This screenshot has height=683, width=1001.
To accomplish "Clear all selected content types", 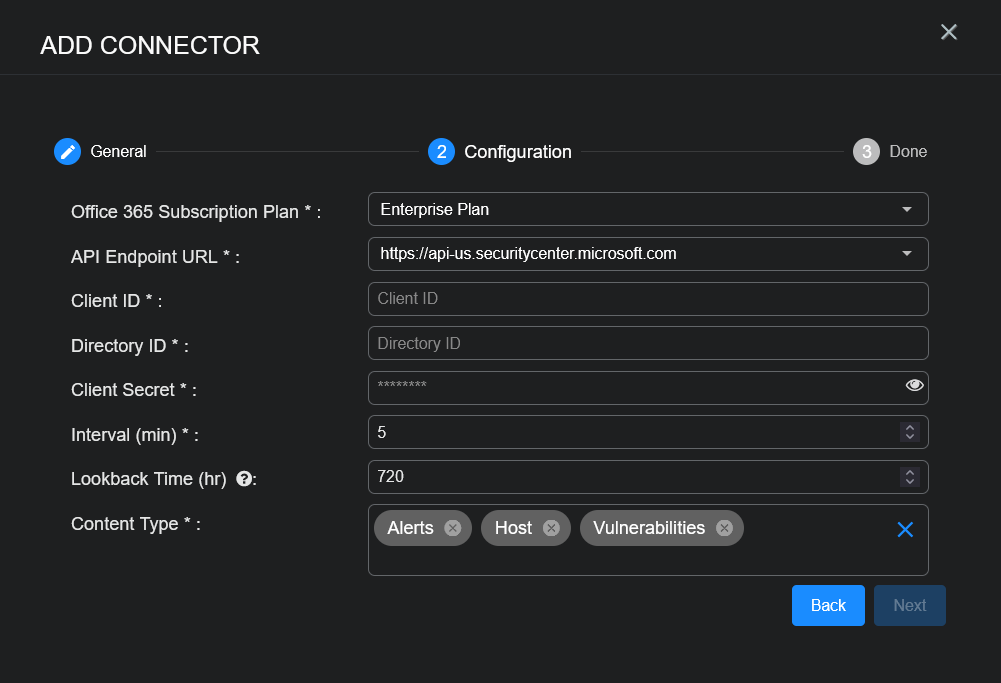I will click(905, 530).
